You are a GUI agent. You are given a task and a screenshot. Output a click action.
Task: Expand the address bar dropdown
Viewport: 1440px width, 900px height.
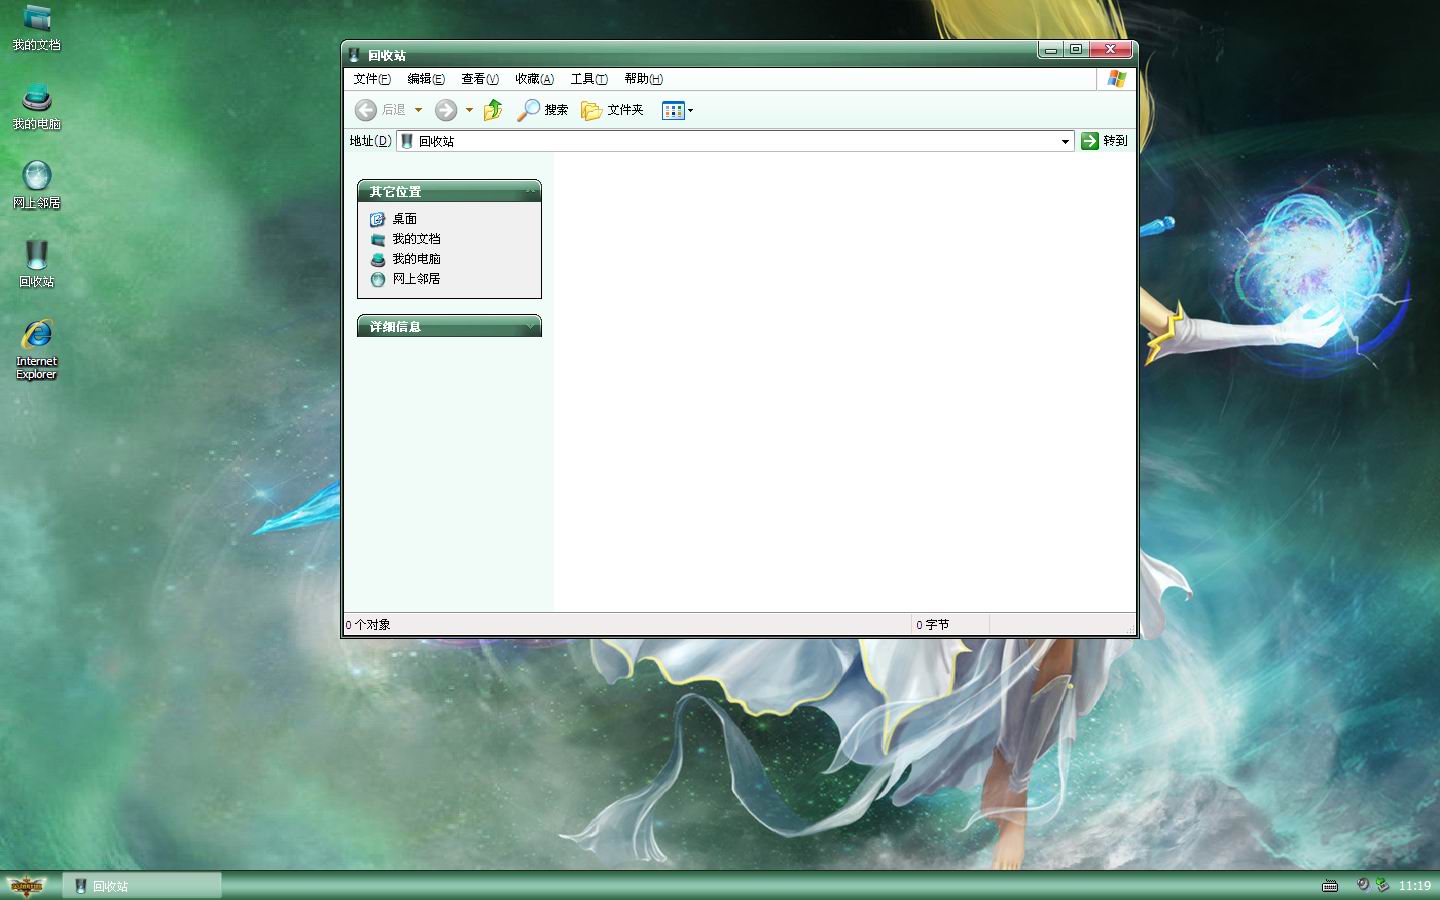[1065, 141]
